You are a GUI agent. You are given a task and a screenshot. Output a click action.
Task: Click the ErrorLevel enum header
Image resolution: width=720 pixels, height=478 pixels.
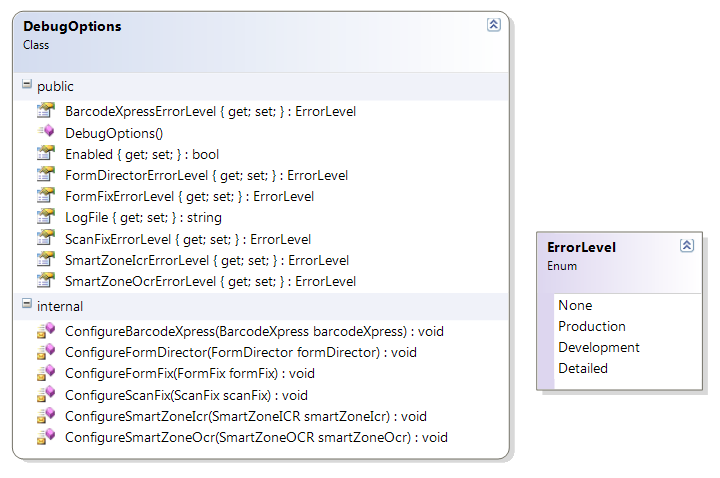(581, 247)
